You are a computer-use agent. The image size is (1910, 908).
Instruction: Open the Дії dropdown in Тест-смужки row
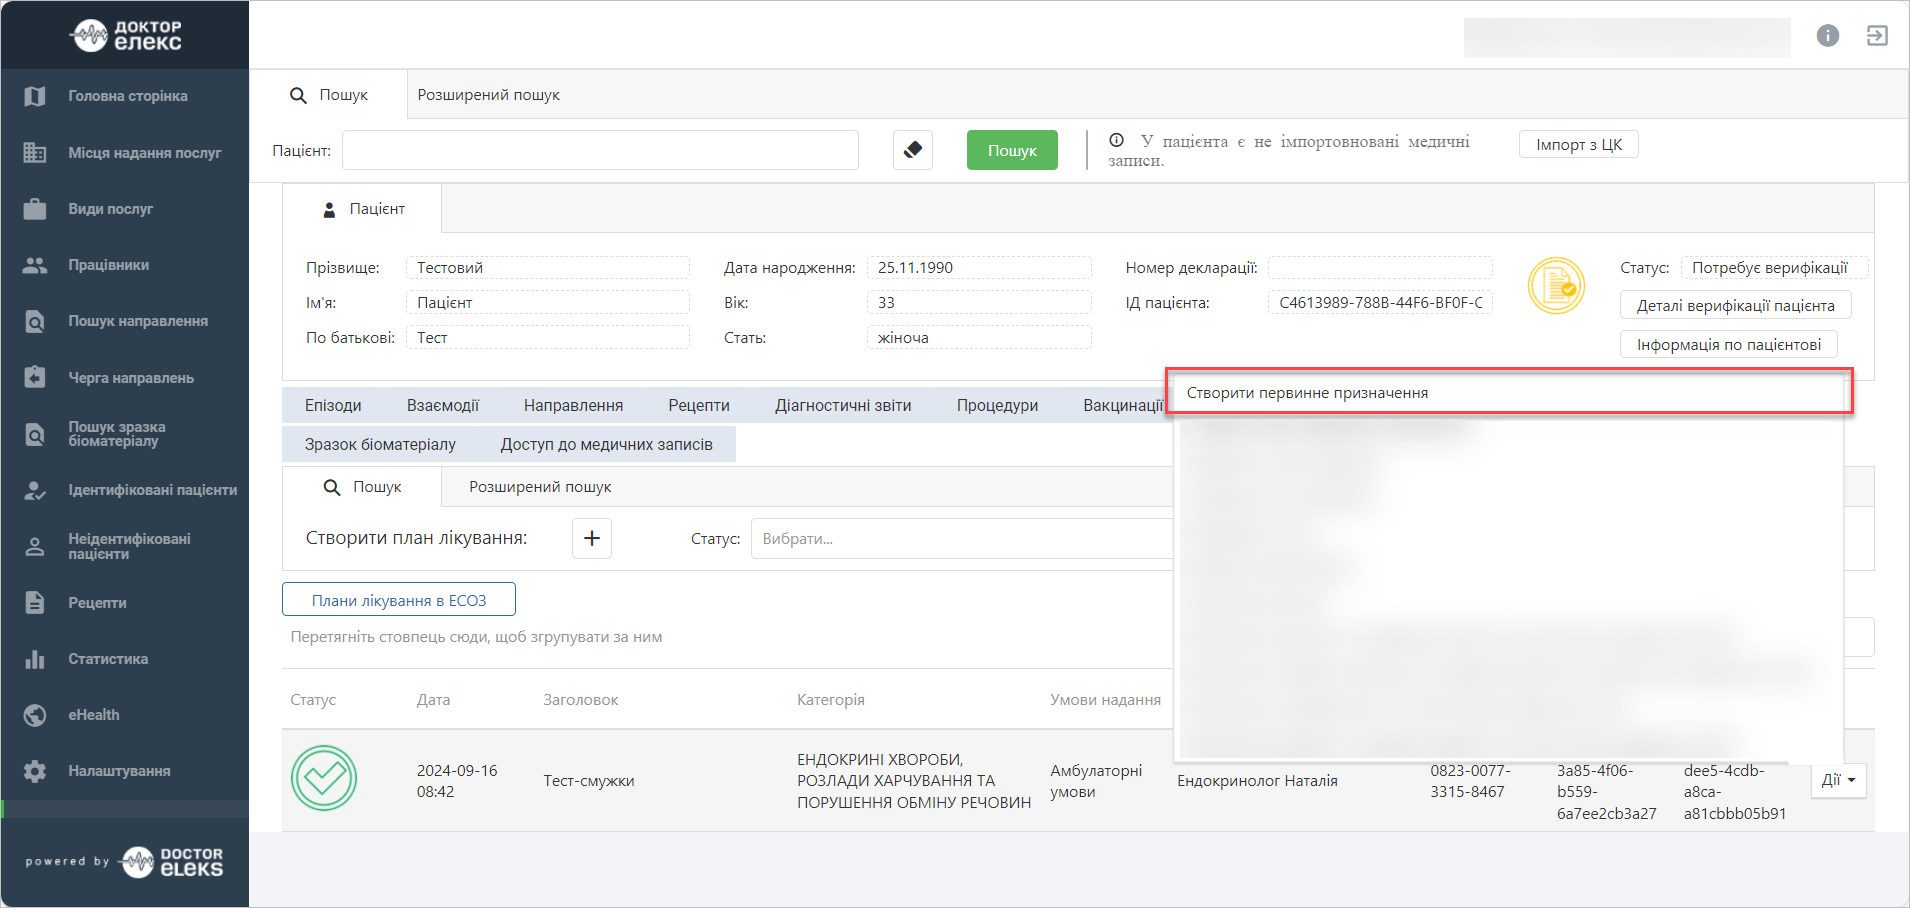coord(1838,781)
